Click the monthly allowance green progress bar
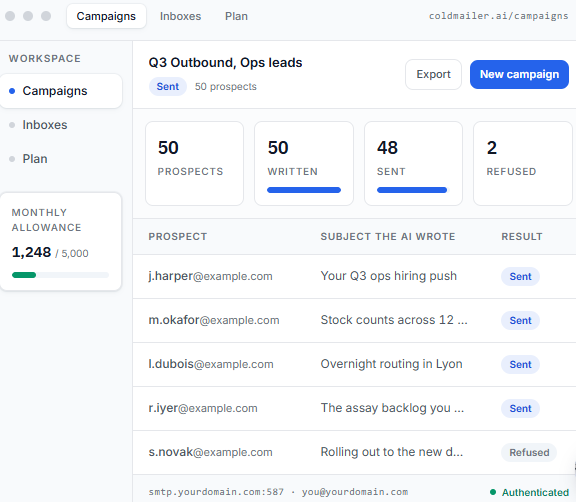The image size is (576, 502). coord(60,275)
